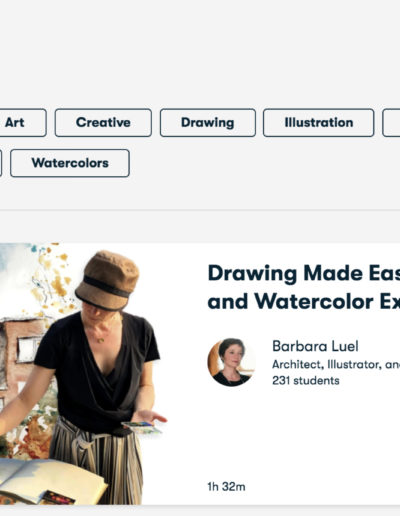
Task: Click the cut-off tag after Illustration
Action: (391, 123)
